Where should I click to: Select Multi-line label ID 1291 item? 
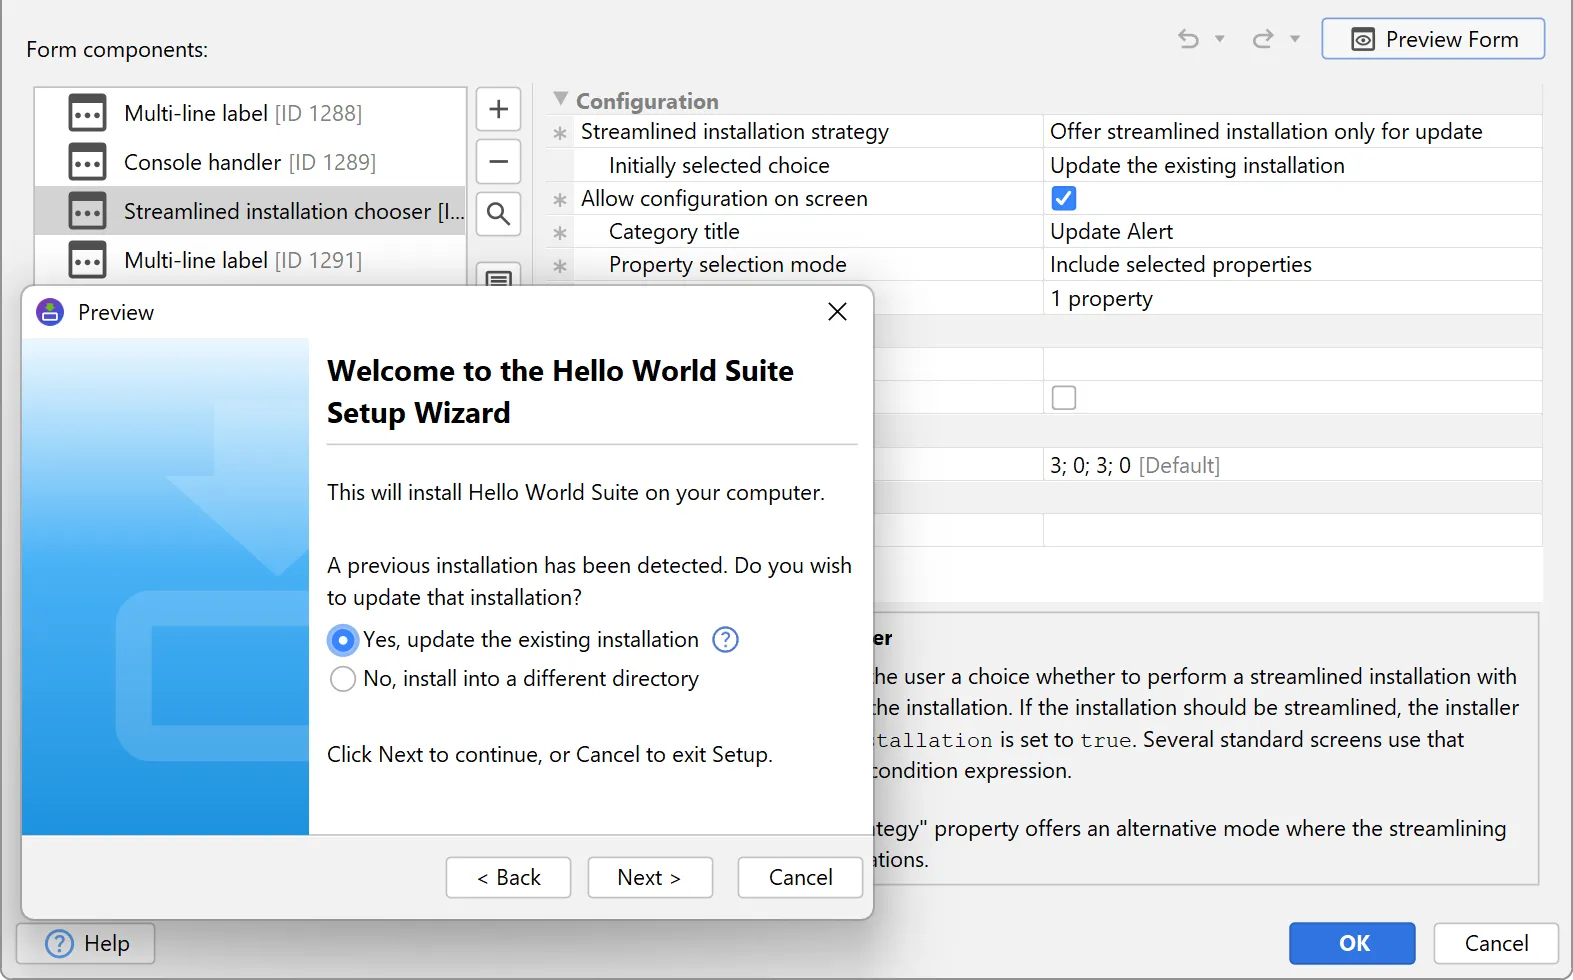coord(242,260)
